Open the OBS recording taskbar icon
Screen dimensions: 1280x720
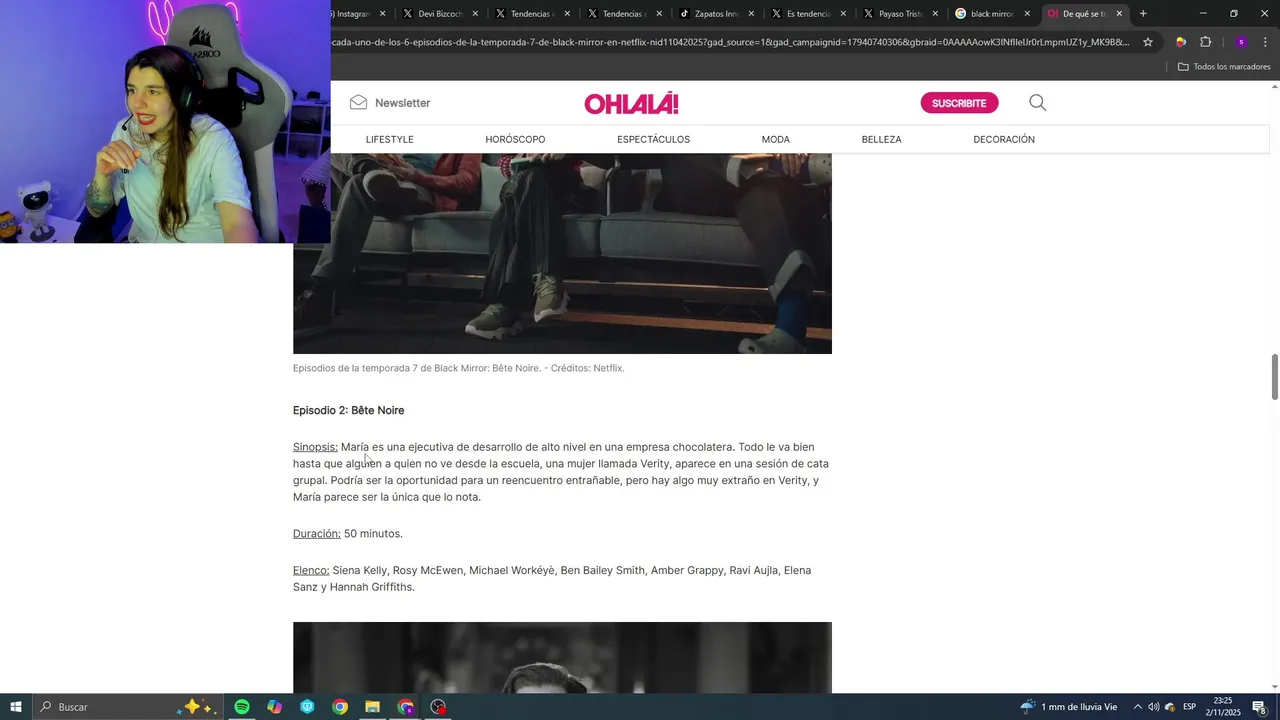coord(438,707)
